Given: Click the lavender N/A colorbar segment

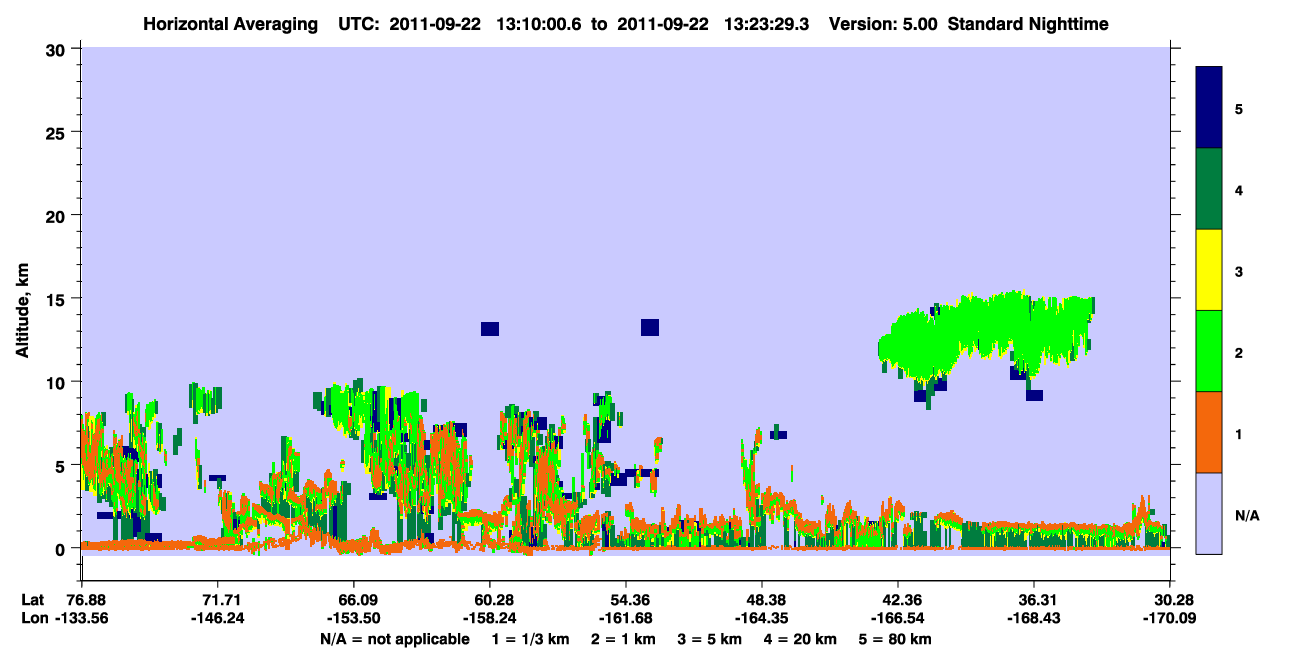Looking at the screenshot, I should [1209, 513].
